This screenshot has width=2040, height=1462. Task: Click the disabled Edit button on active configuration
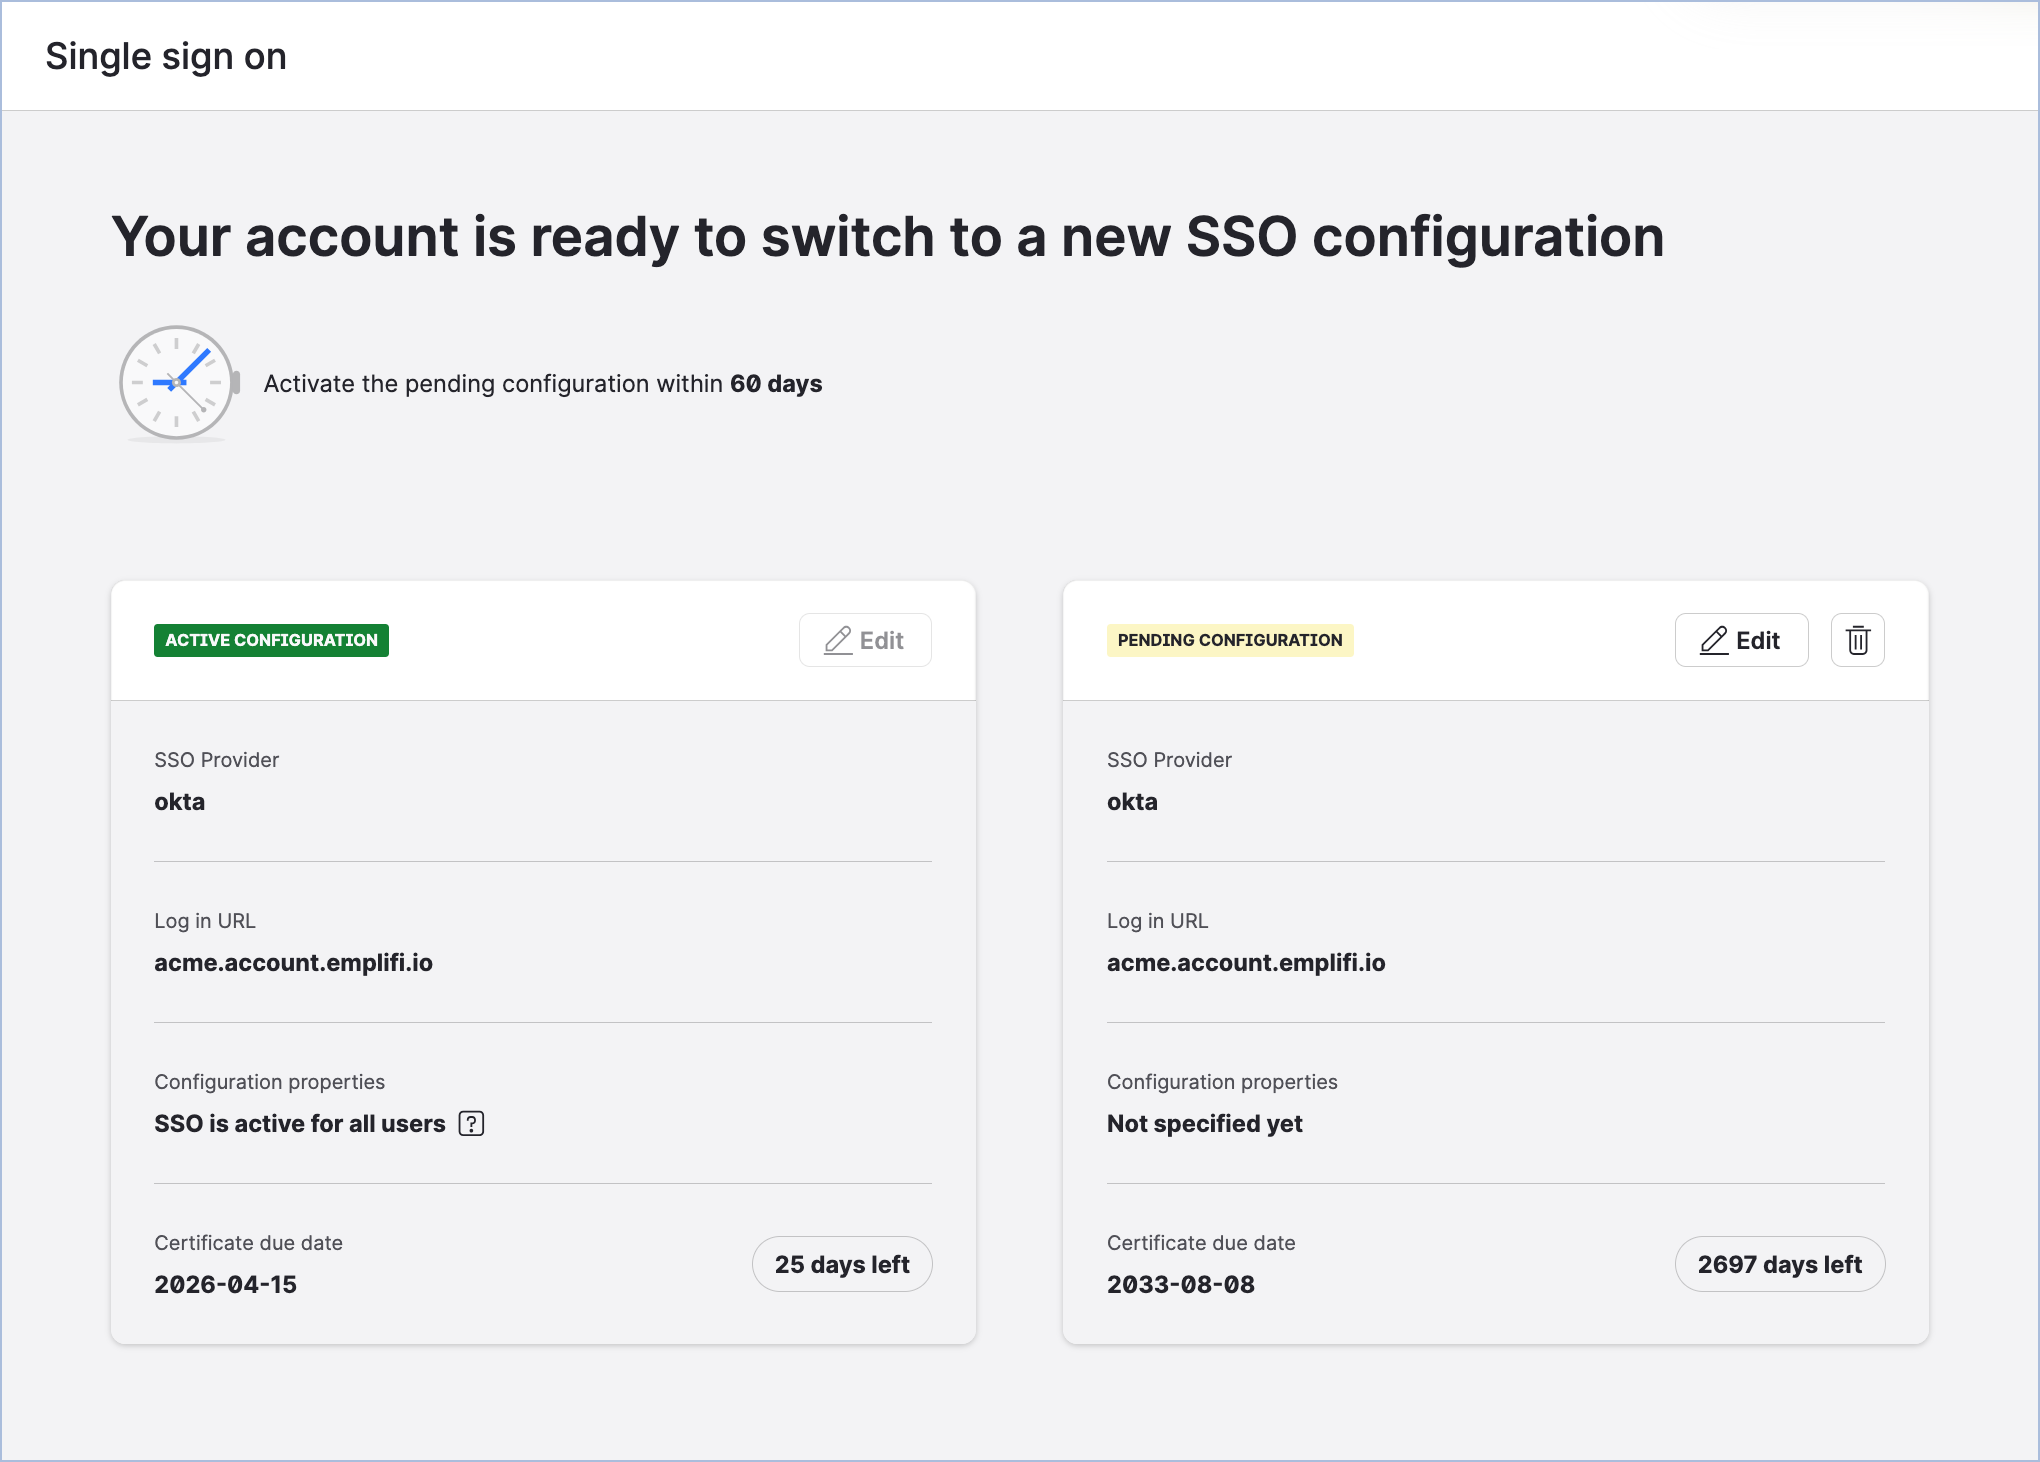click(865, 640)
